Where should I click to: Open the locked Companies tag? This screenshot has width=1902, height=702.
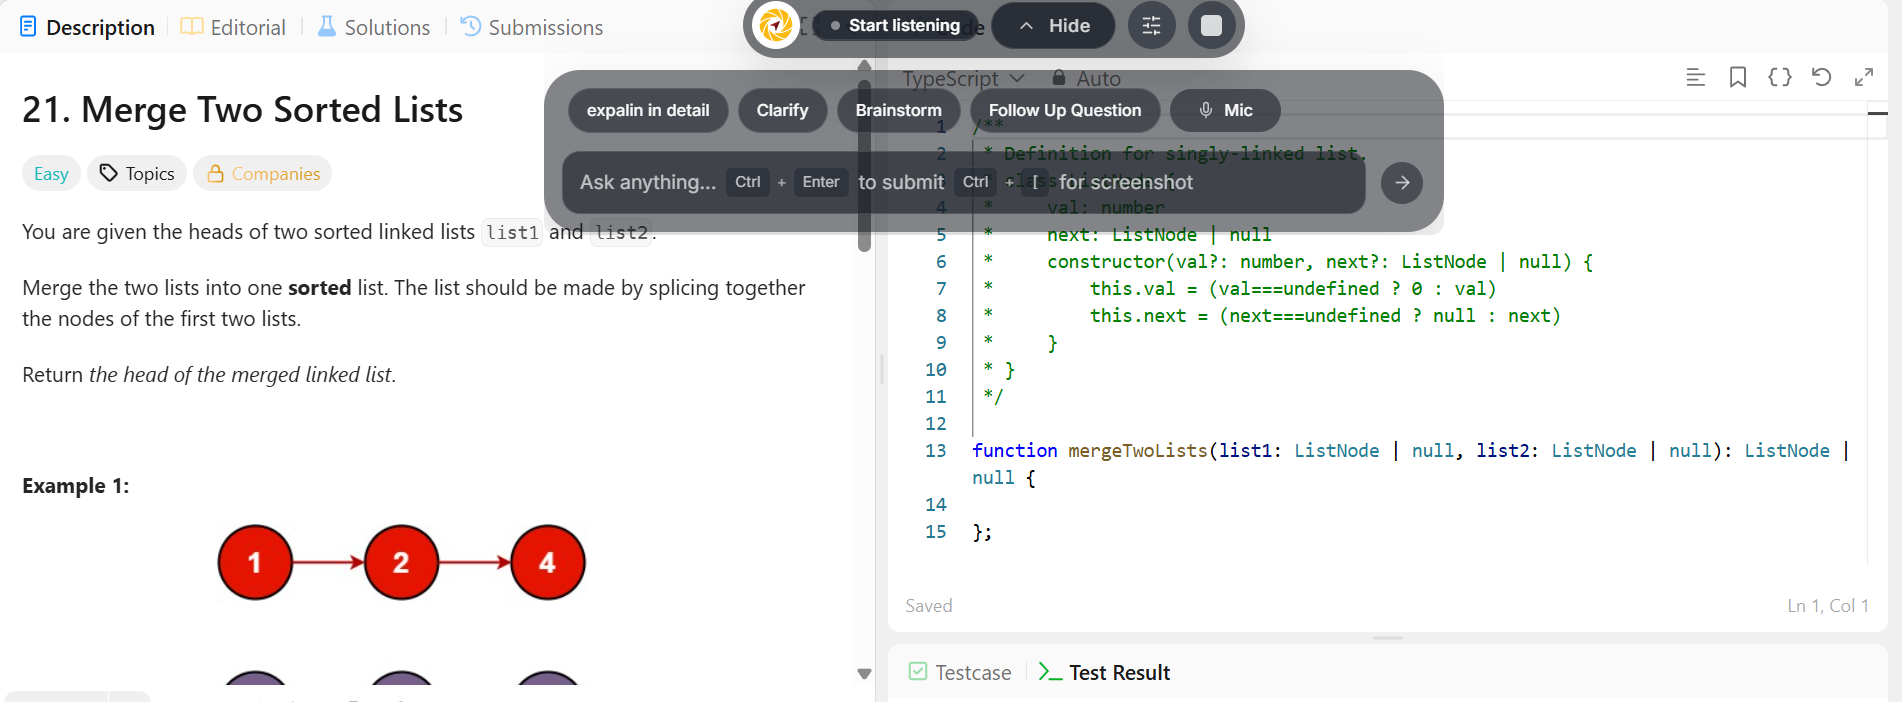point(263,174)
